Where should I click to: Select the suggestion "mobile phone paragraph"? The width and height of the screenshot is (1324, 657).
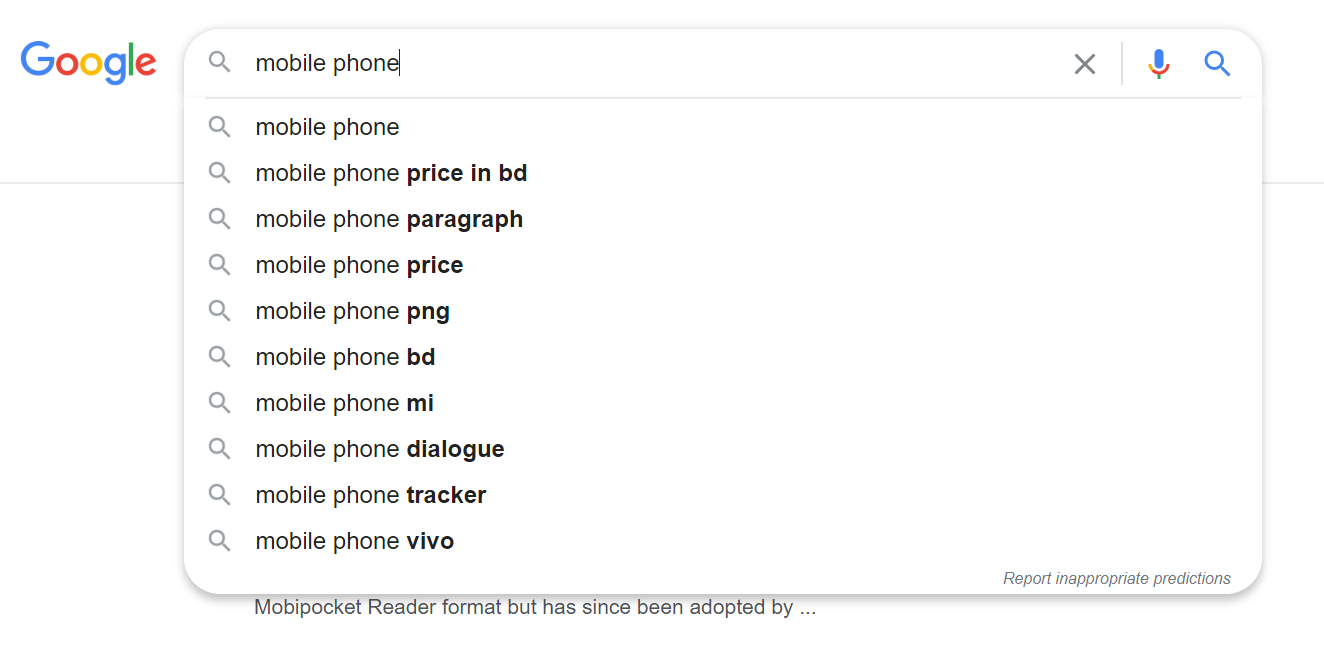pyautogui.click(x=389, y=218)
